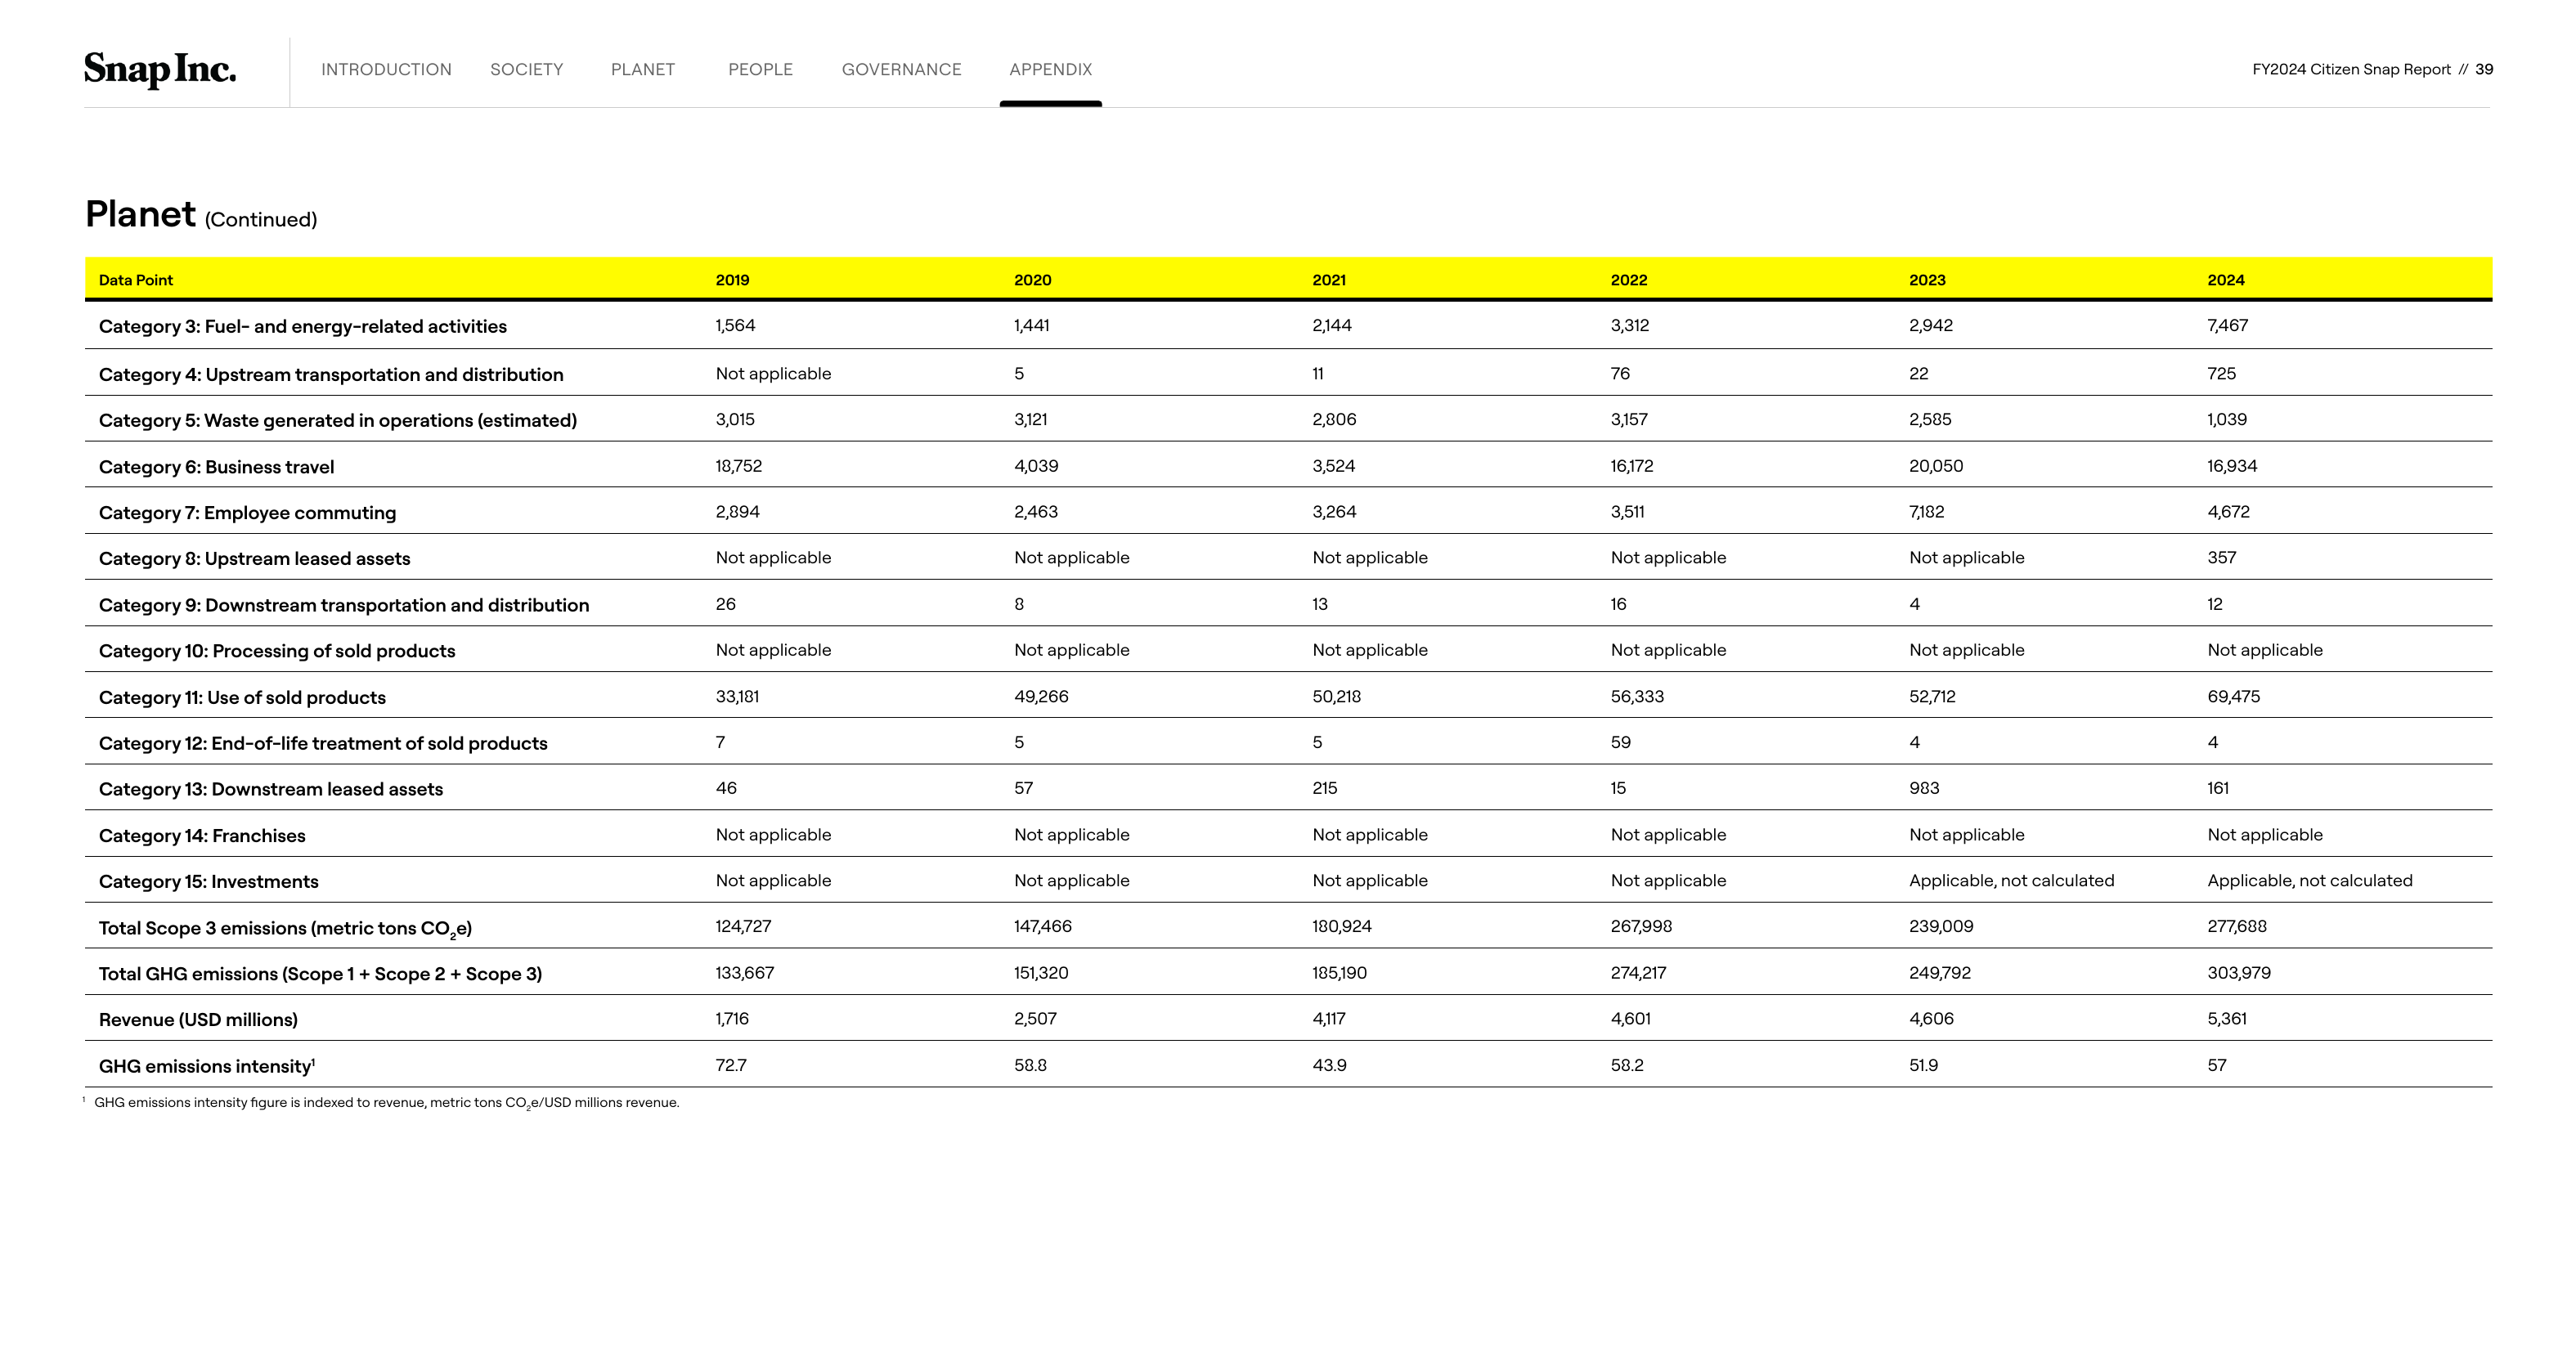This screenshot has height=1349, width=2576.
Task: Click value 3,157 in Category 5 row
Action: [x=1629, y=420]
